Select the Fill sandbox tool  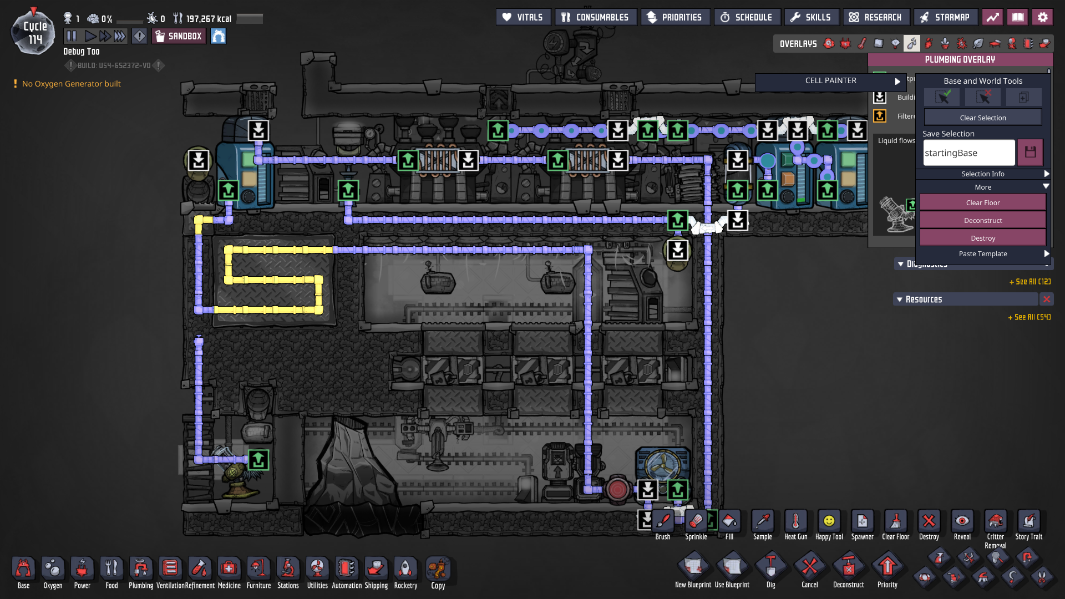point(729,522)
